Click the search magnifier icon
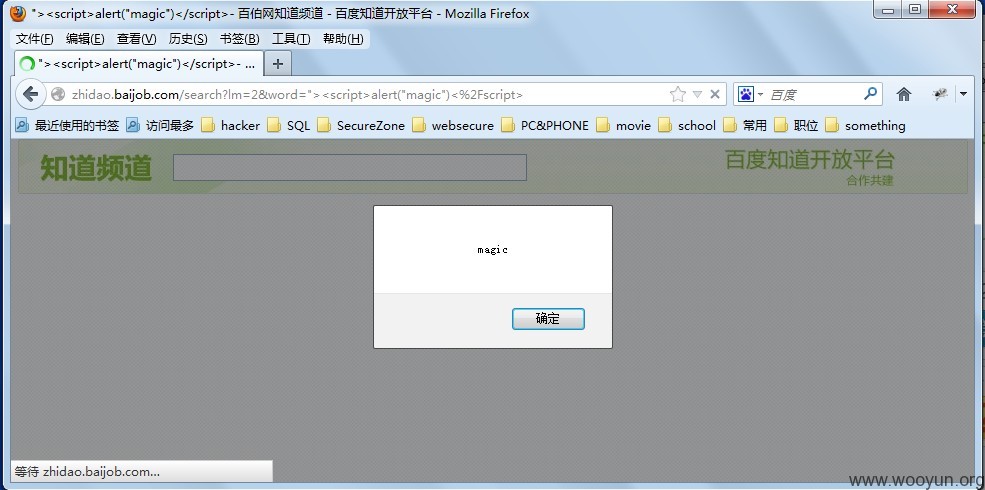This screenshot has height=490, width=985. 871,94
